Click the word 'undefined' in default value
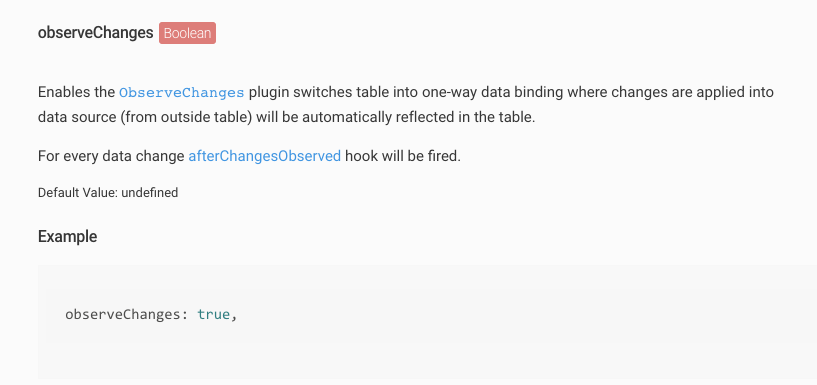 point(150,193)
